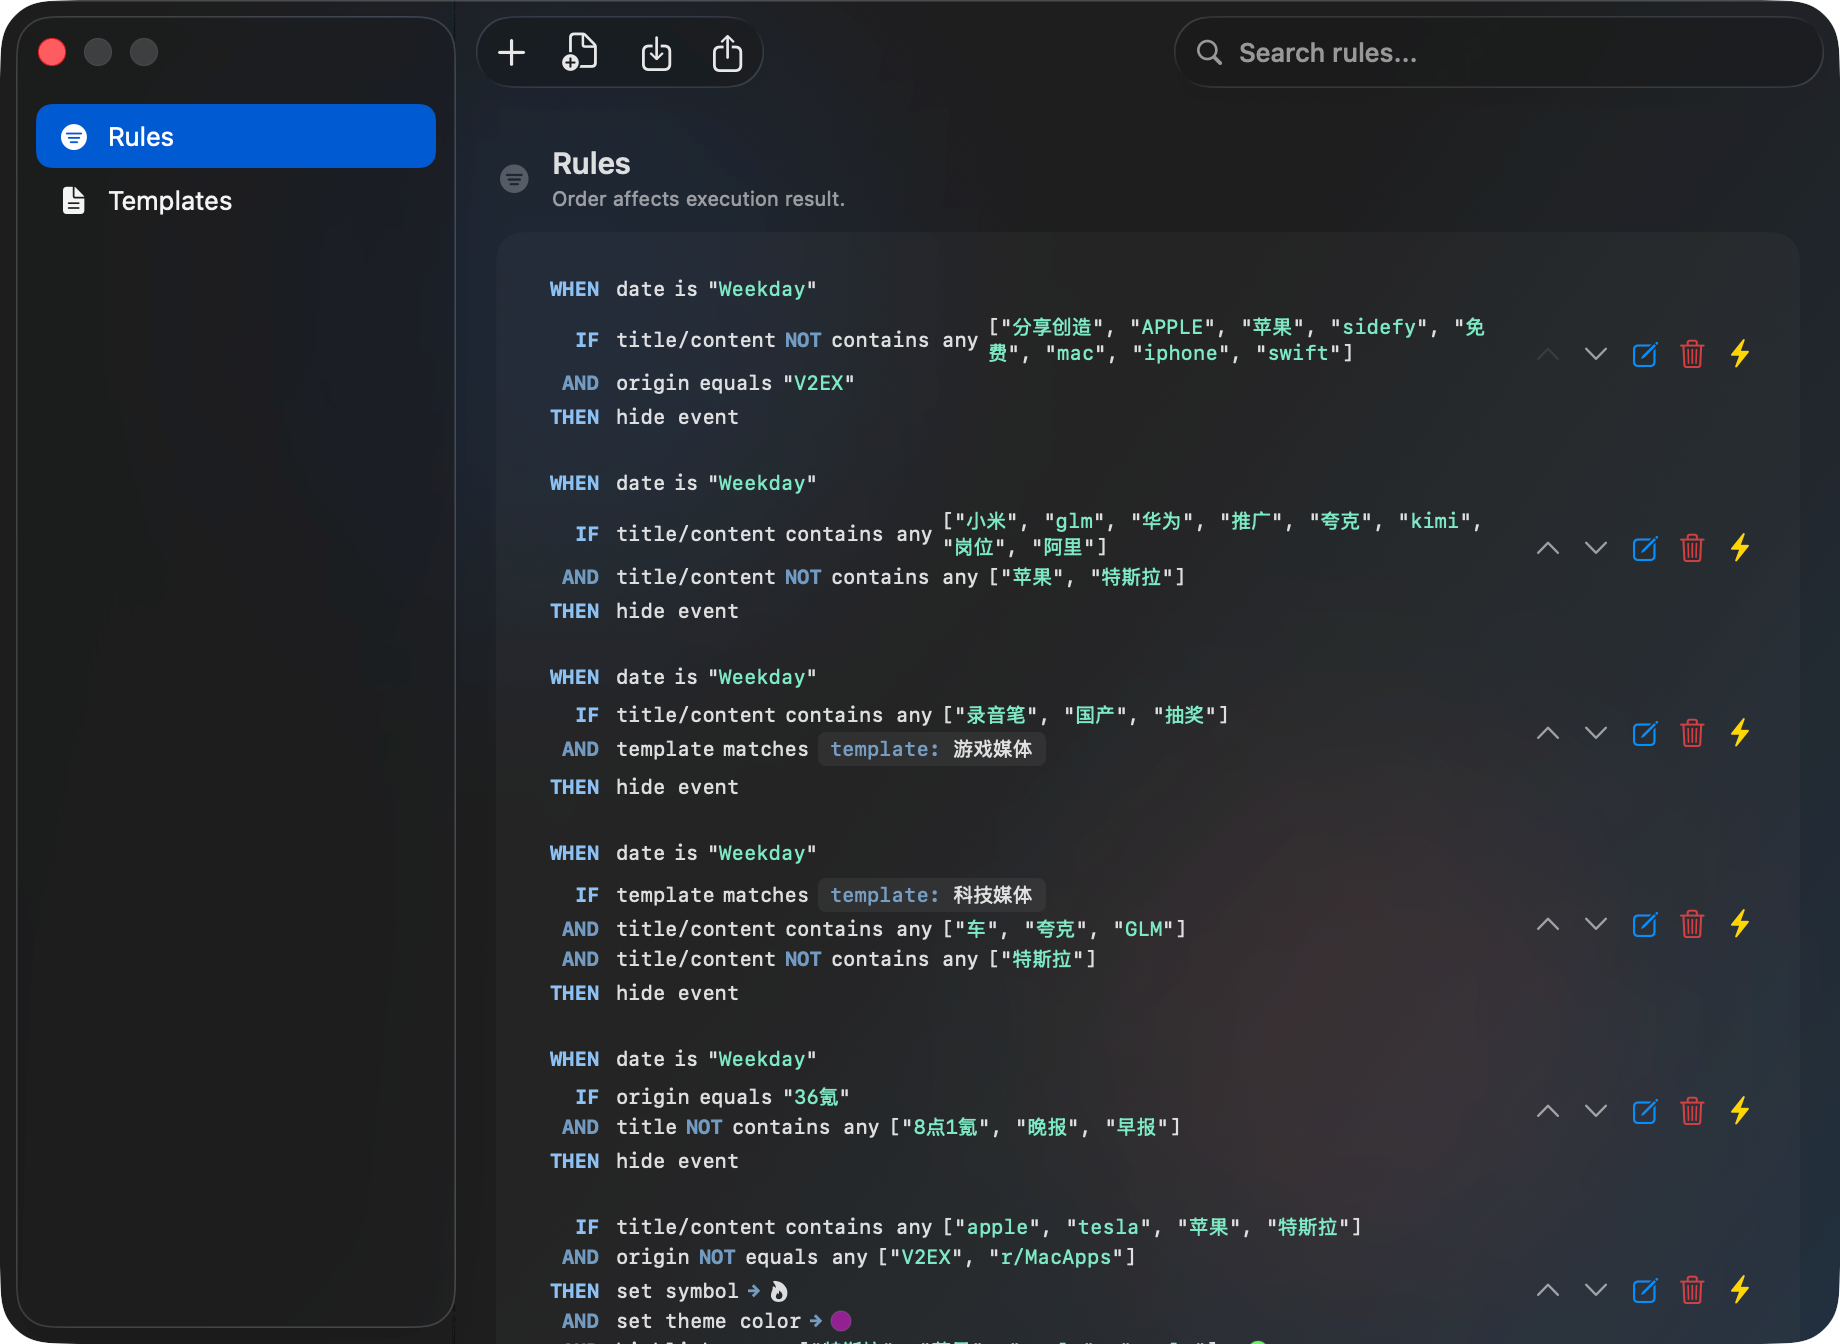Viewport: 1840px width, 1344px height.
Task: Edit the rule matching template 游戏媒体
Action: (x=1644, y=733)
